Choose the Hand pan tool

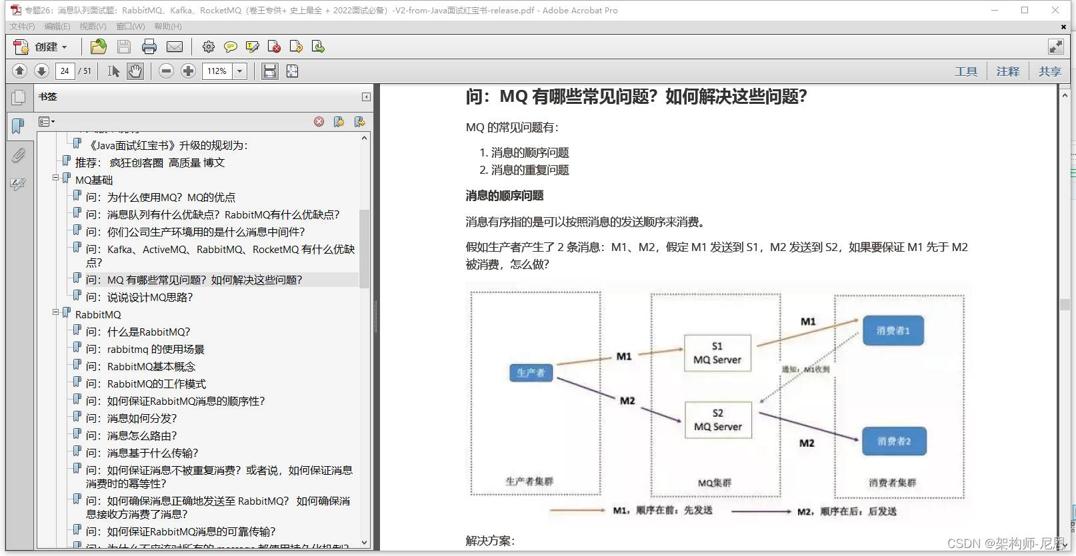[135, 71]
